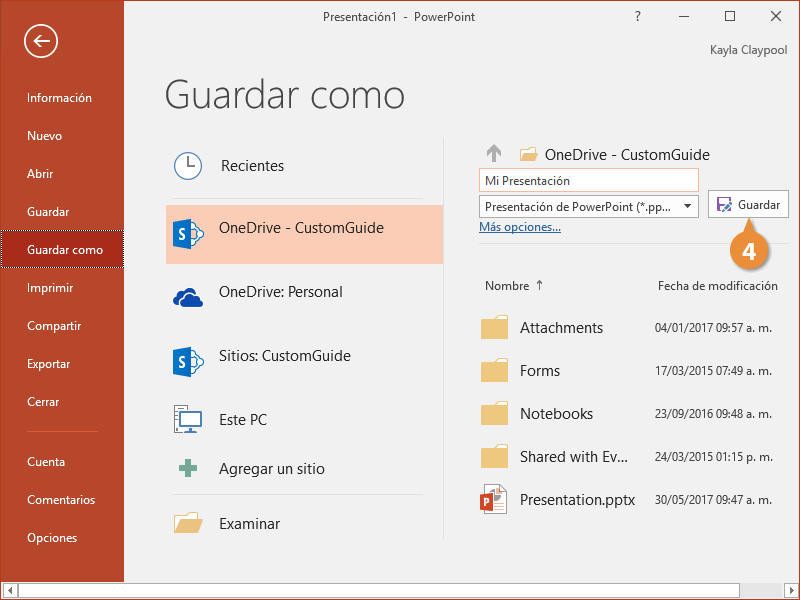
Task: Click the horizontal scrollbar left arrow
Action: click(9, 591)
